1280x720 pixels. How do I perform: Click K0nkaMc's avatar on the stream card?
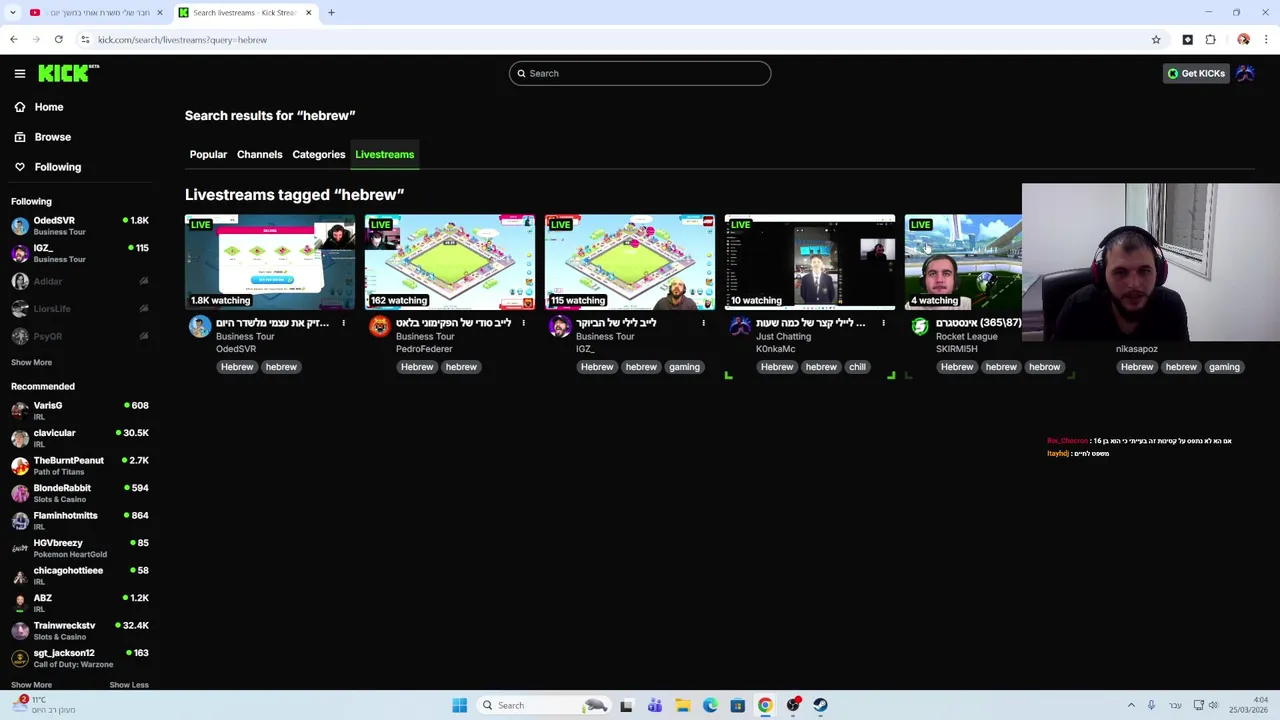[740, 326]
